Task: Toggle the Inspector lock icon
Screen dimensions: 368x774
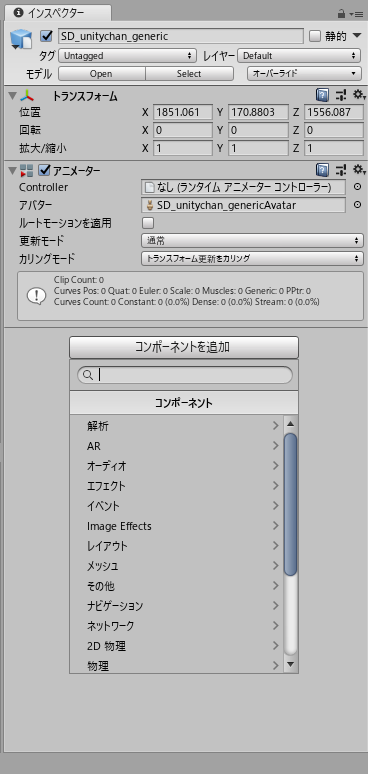Action: [x=341, y=14]
